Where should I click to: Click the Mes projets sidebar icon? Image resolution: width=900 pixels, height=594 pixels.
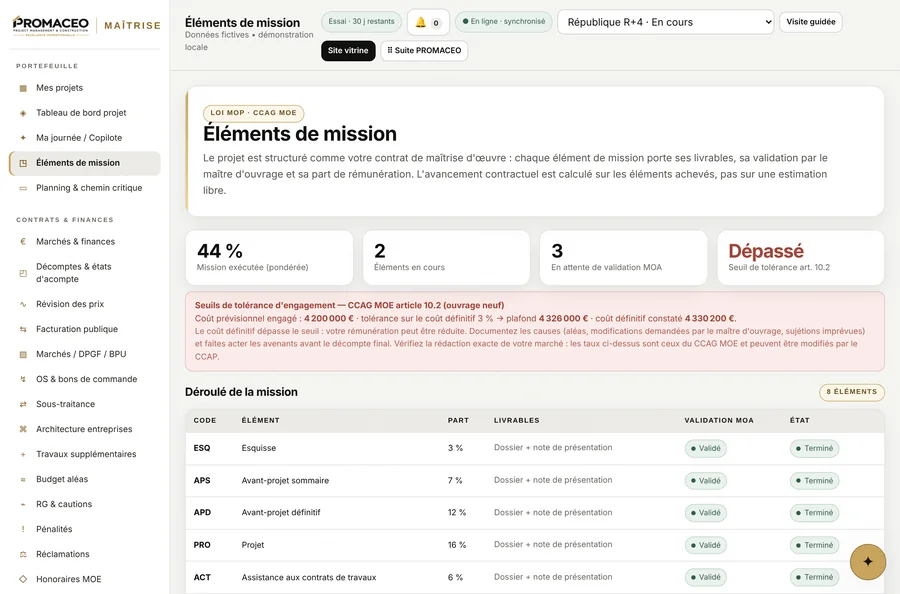[23, 88]
